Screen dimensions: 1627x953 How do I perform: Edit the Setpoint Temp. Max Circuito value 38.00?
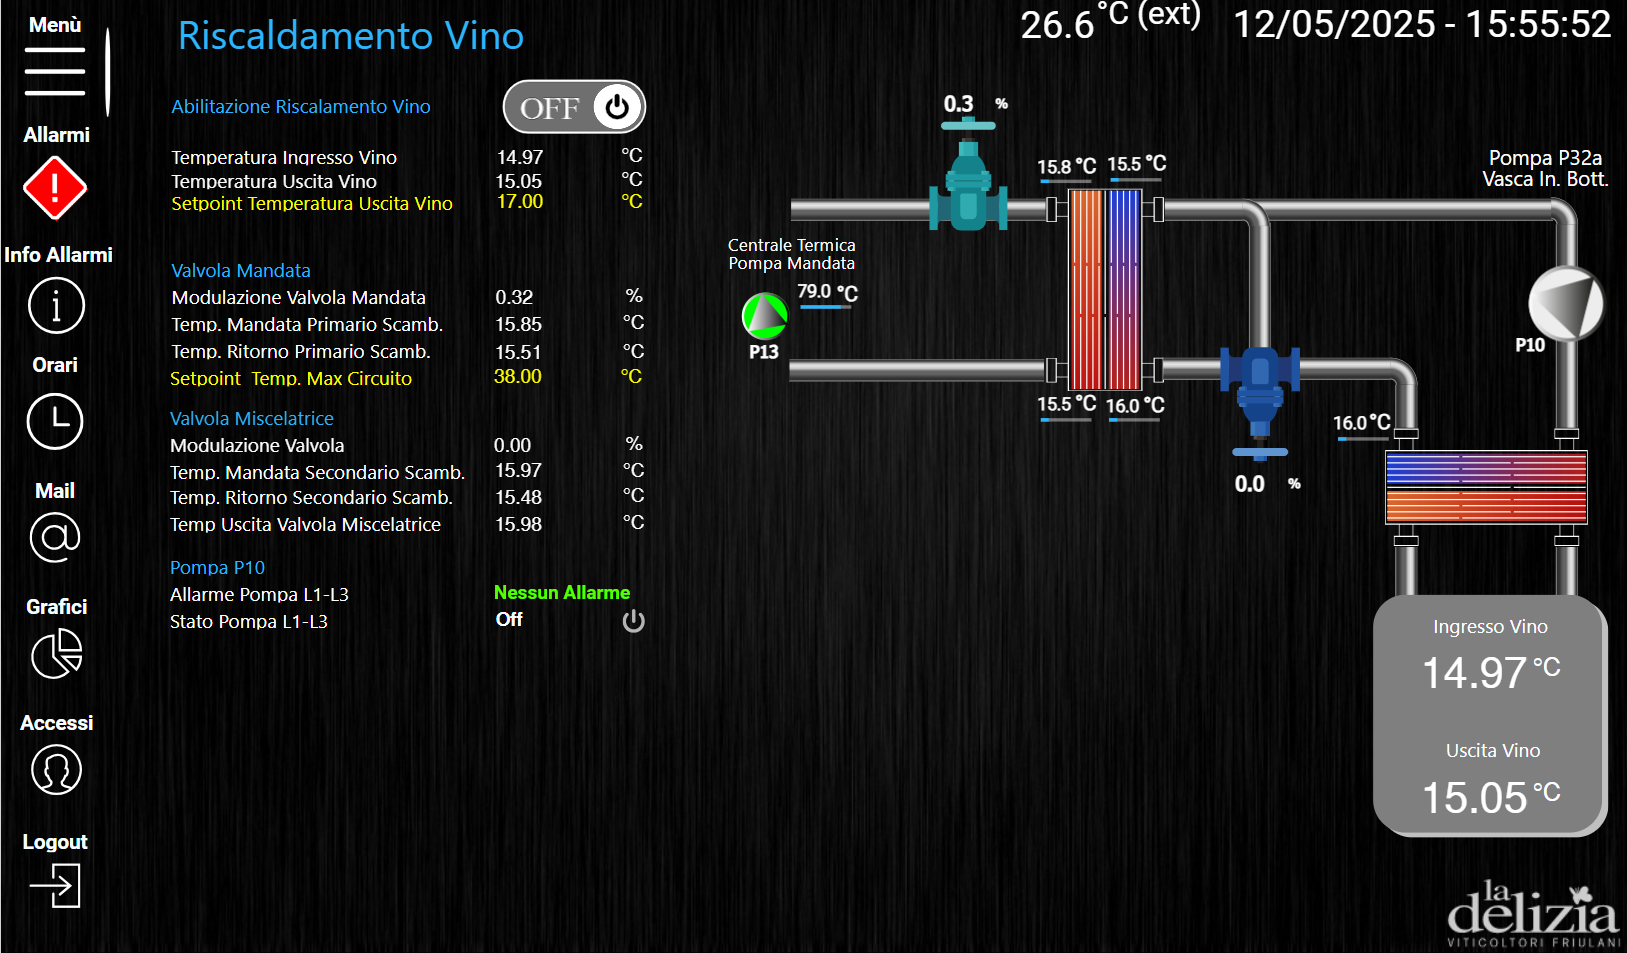coord(518,377)
